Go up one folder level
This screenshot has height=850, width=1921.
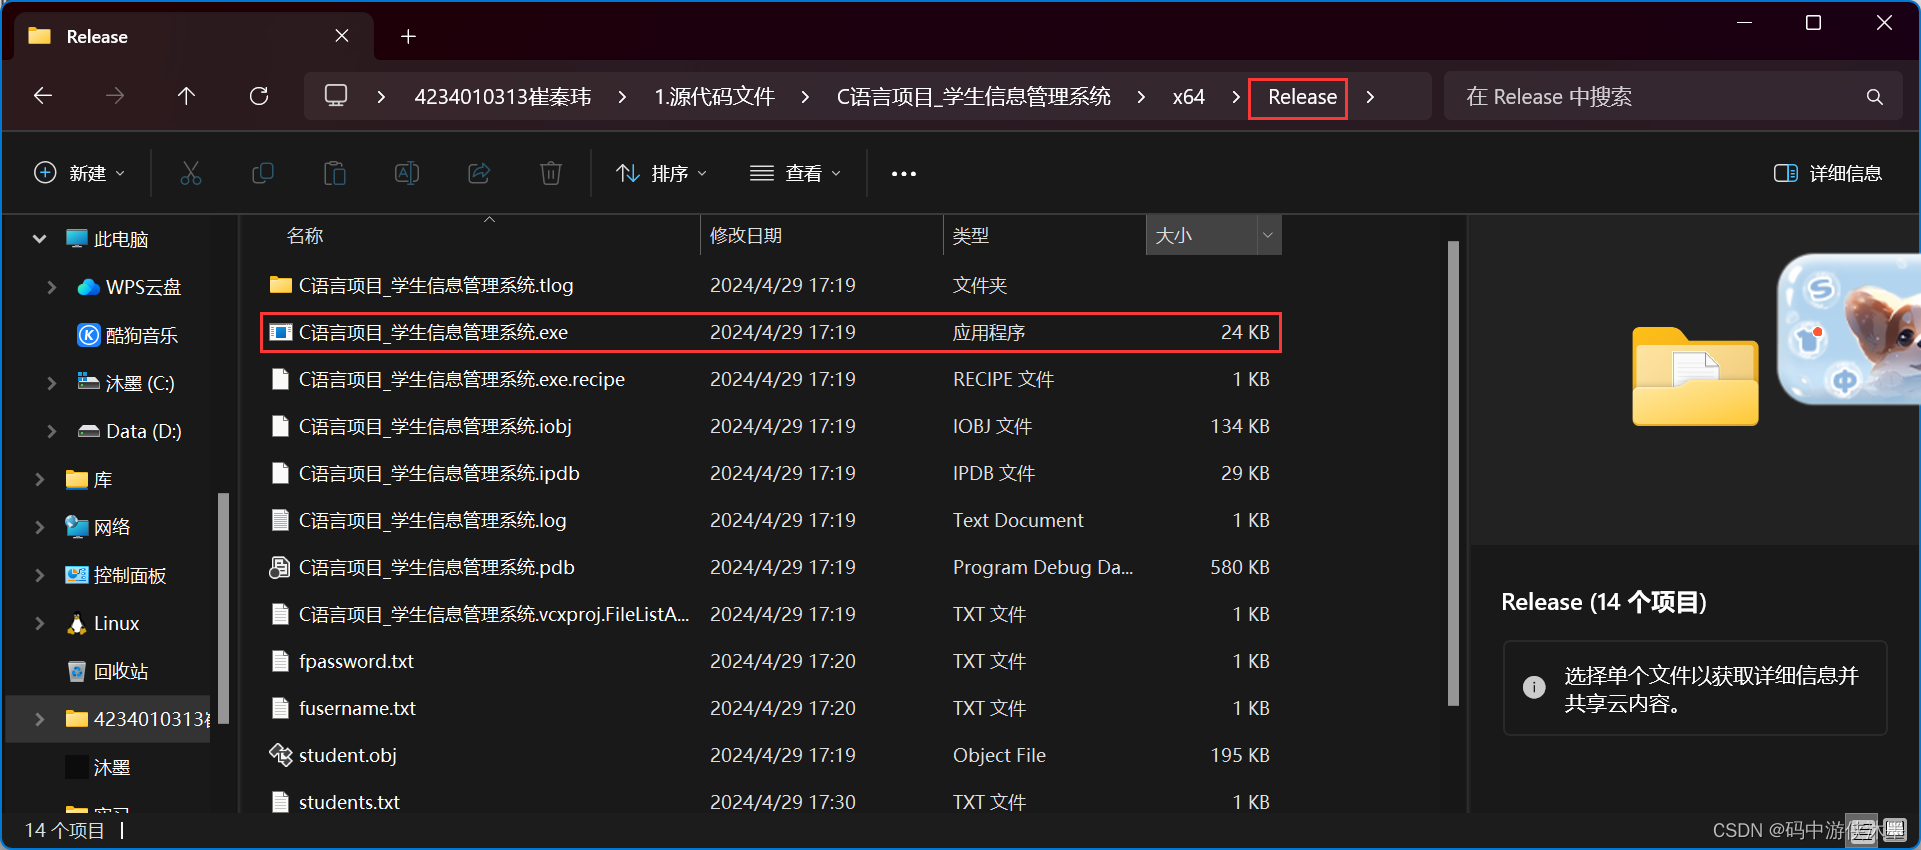coord(186,96)
